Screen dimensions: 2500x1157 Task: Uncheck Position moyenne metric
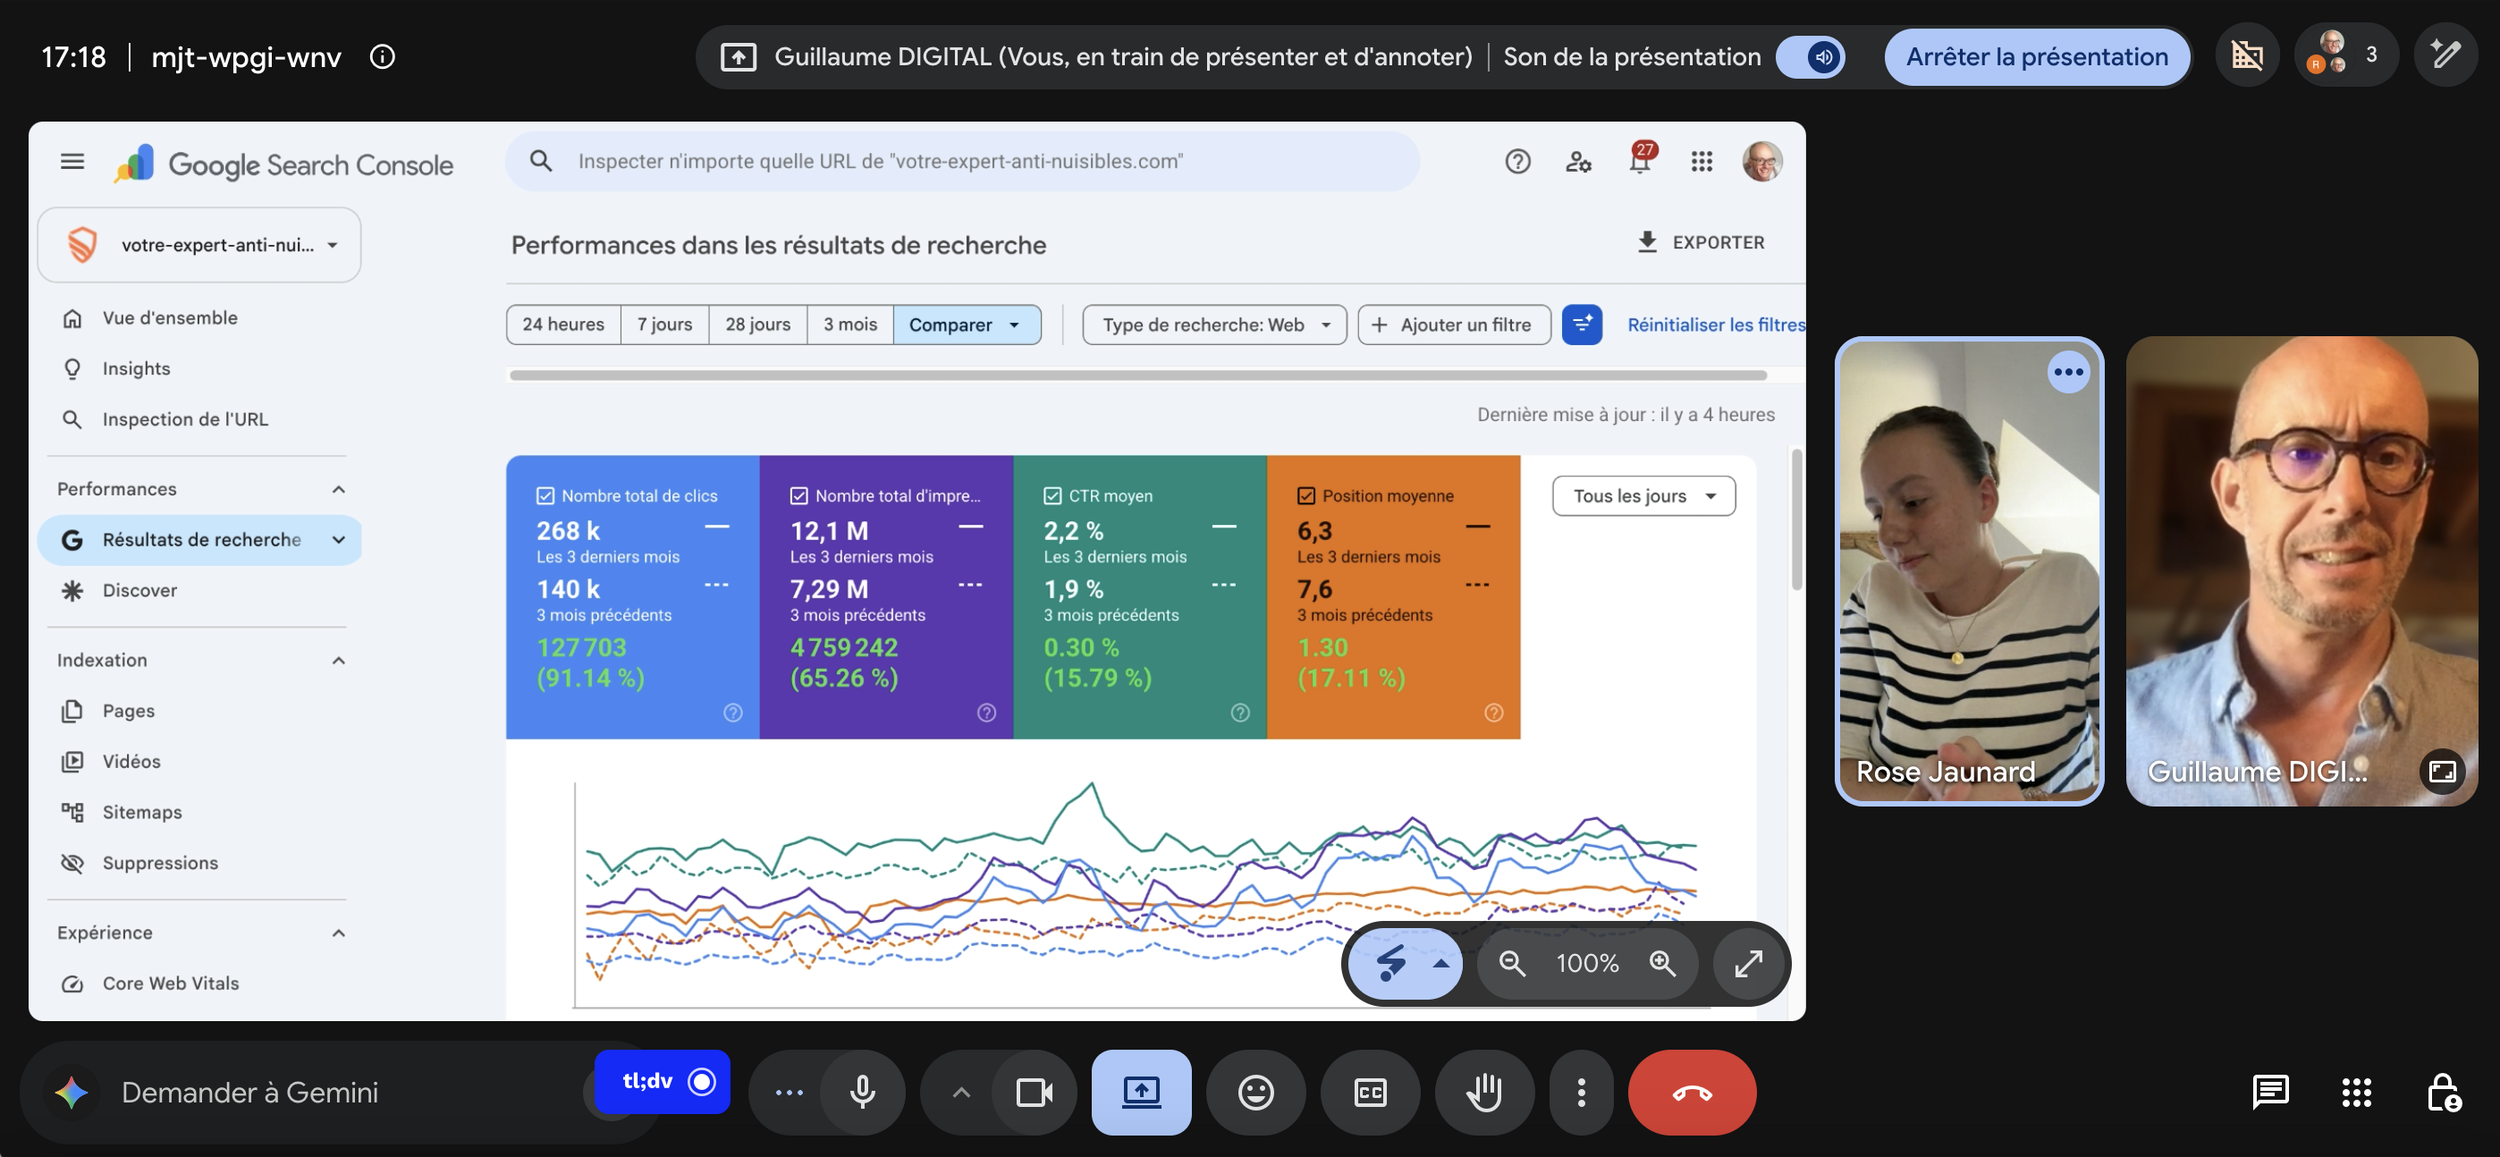coord(1306,496)
